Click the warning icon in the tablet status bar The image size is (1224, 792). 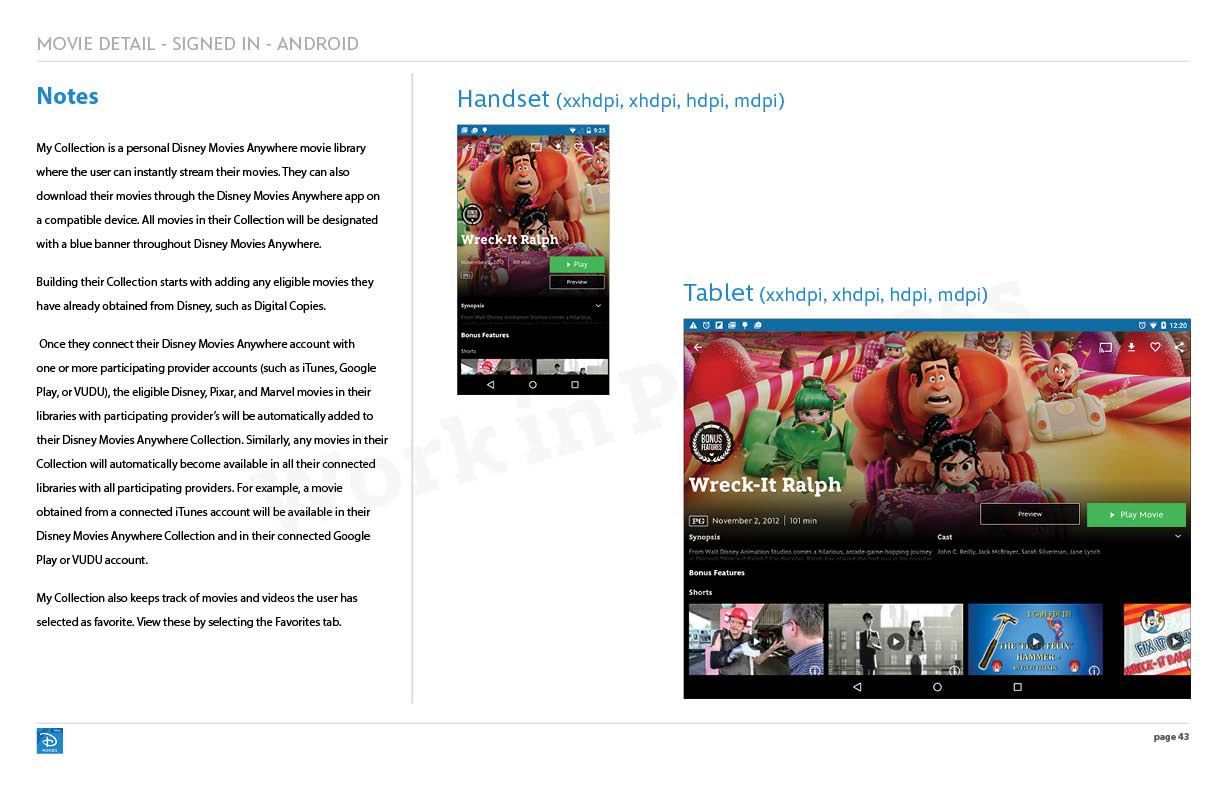point(692,325)
